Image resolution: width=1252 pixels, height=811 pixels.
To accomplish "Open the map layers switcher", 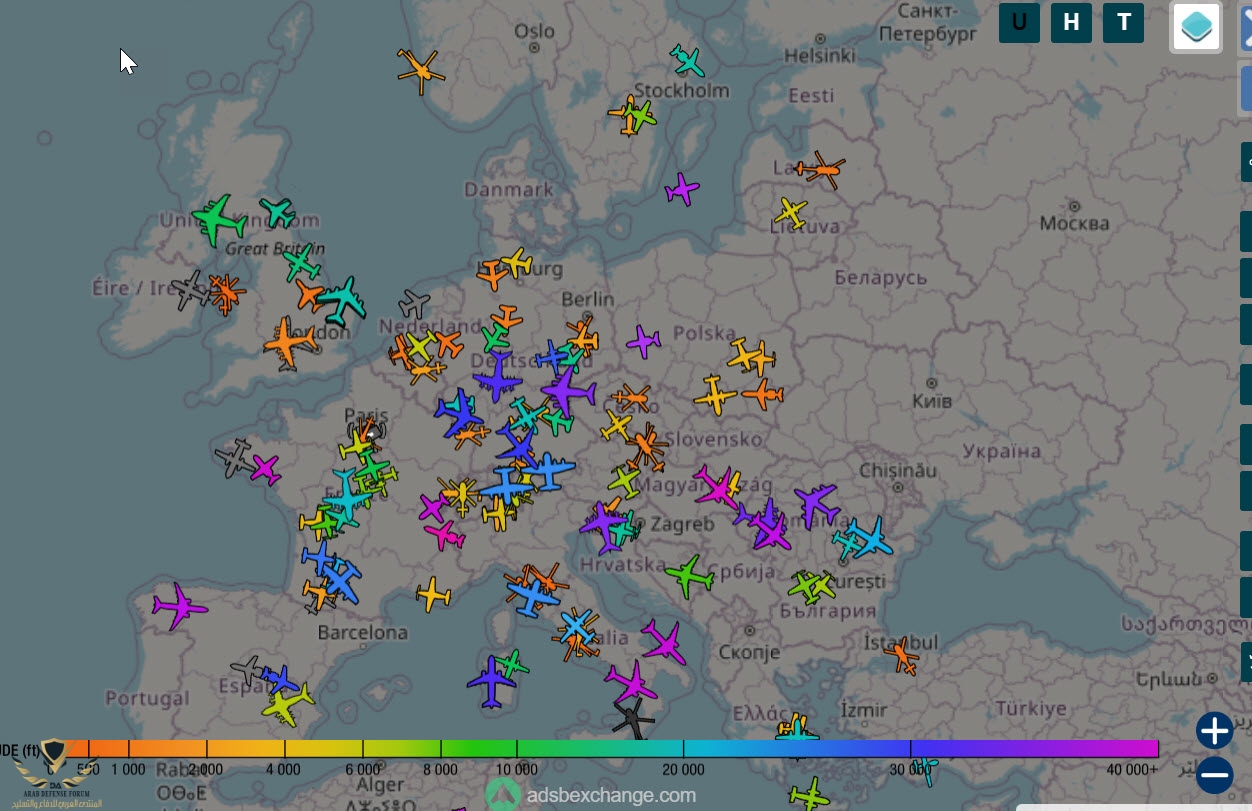I will click(x=1196, y=26).
